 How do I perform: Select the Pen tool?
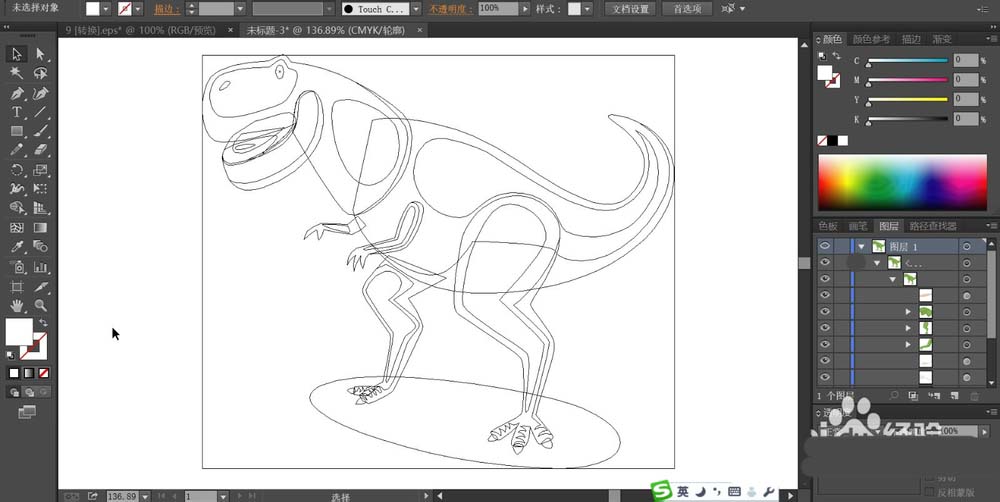coord(17,93)
